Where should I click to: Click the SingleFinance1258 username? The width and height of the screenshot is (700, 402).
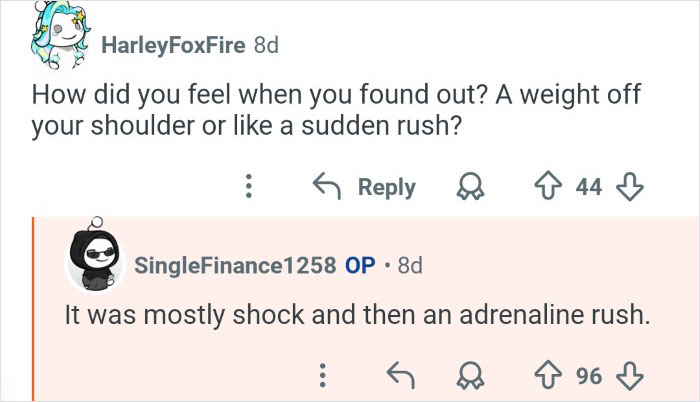tap(234, 265)
